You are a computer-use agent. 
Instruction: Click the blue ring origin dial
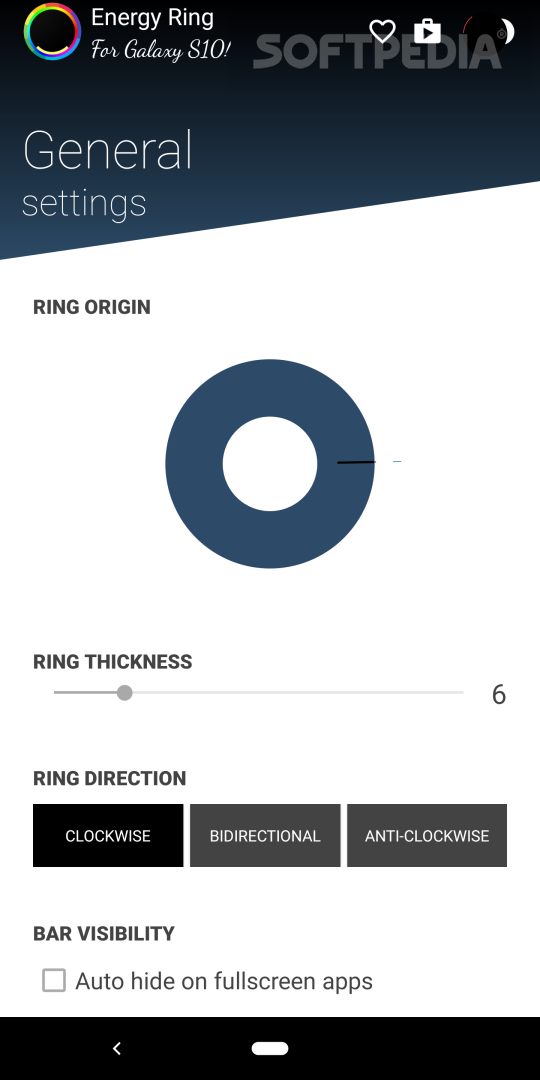coord(270,464)
